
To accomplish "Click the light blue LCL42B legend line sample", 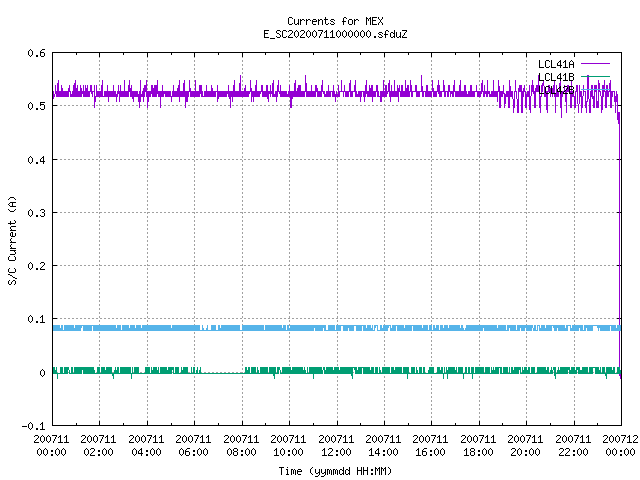I will tap(595, 89).
